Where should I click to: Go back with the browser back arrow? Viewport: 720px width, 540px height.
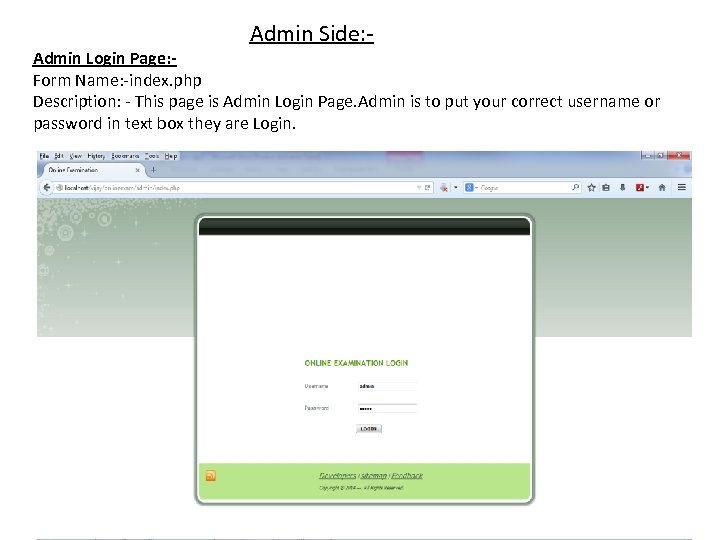[x=46, y=187]
